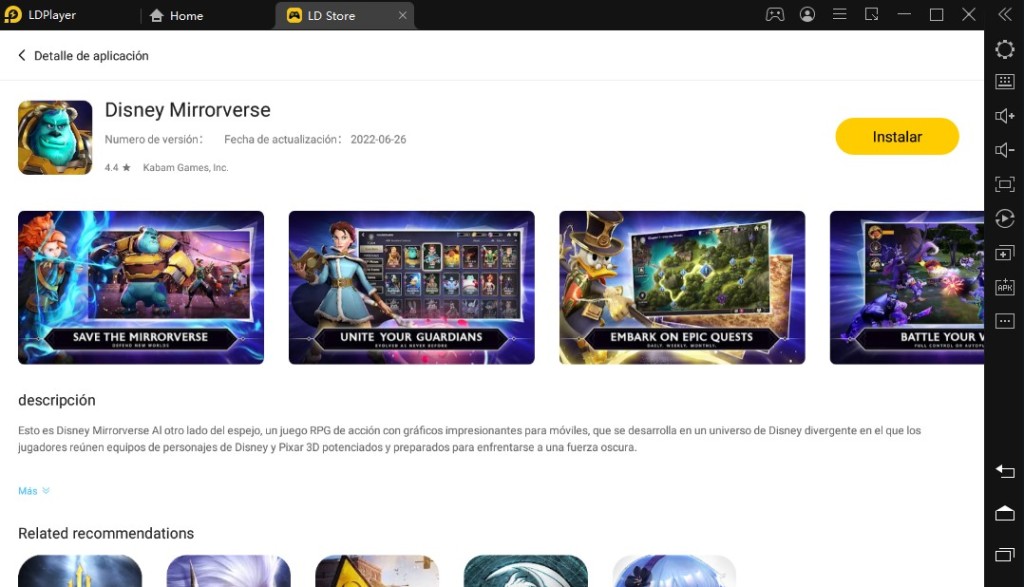The image size is (1024, 587).
Task: Open fifth related app with blue-haired character
Action: (x=674, y=571)
